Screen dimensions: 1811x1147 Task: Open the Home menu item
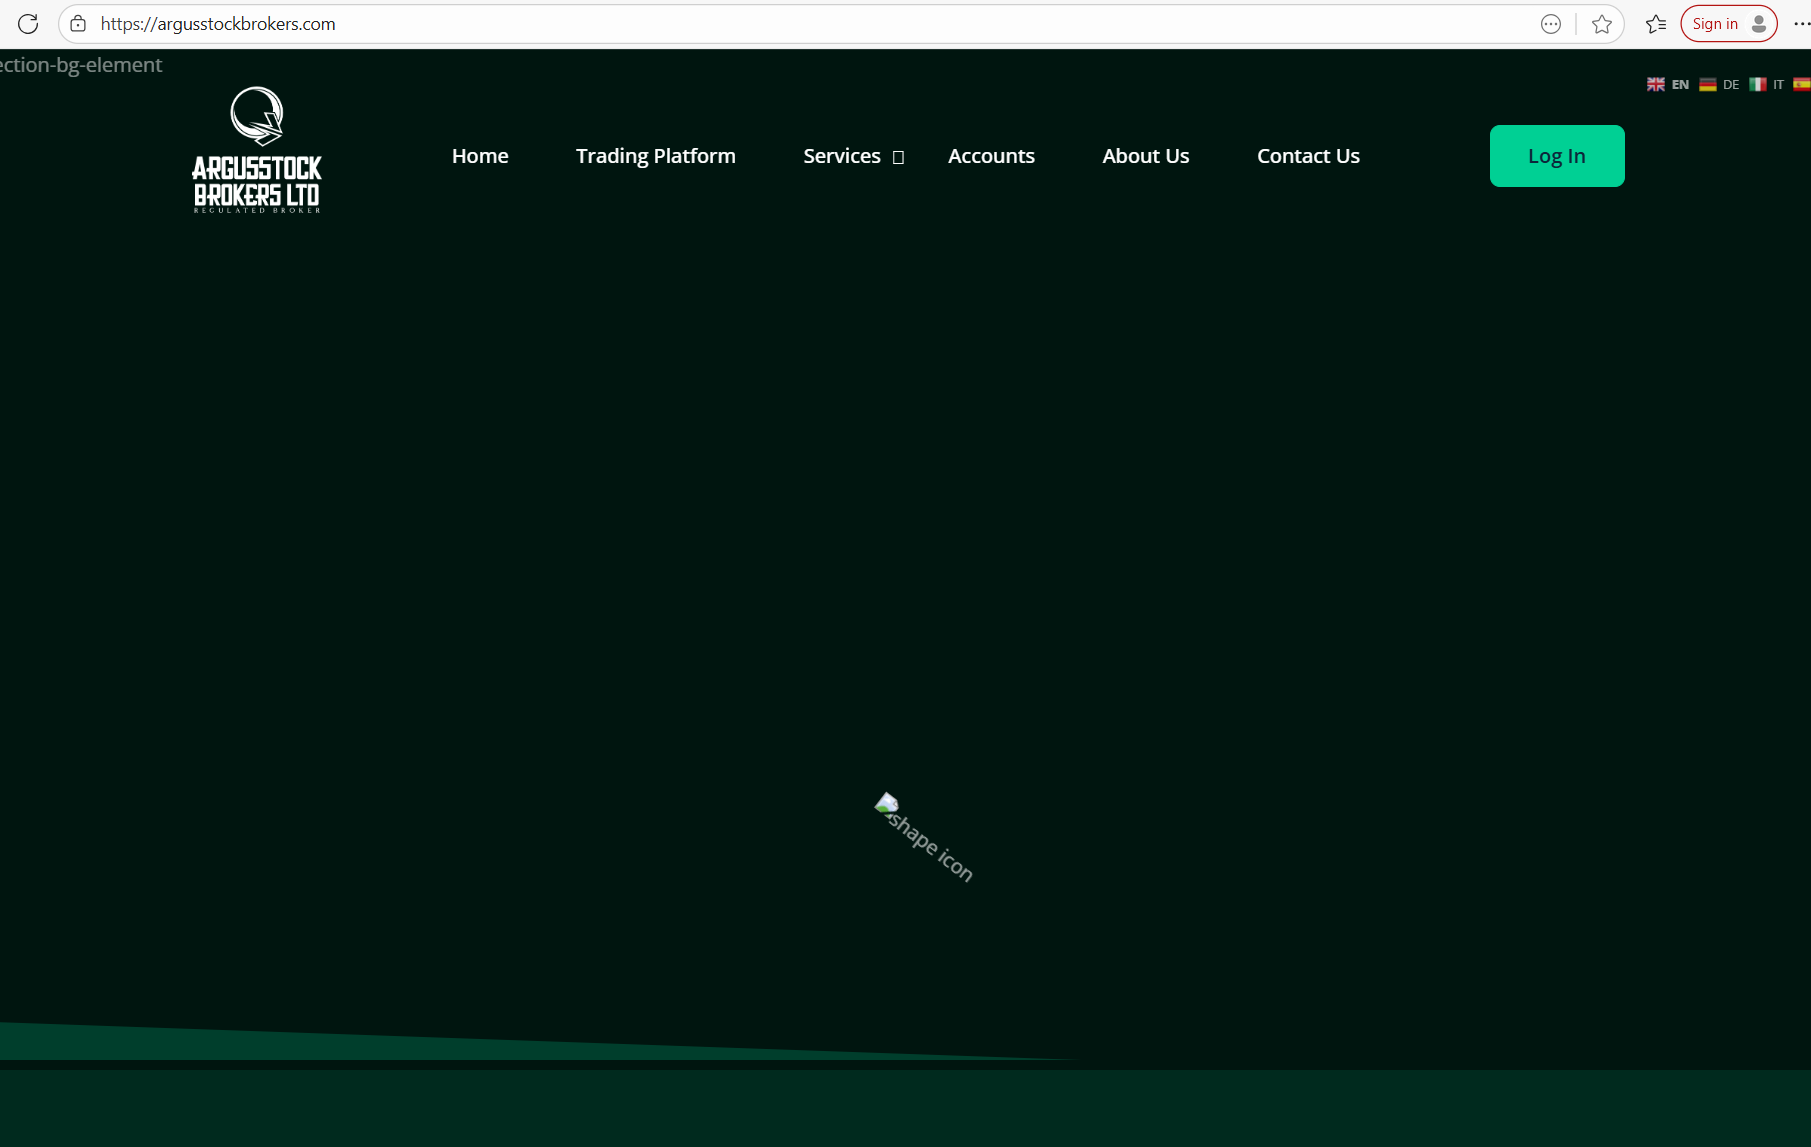pos(480,156)
